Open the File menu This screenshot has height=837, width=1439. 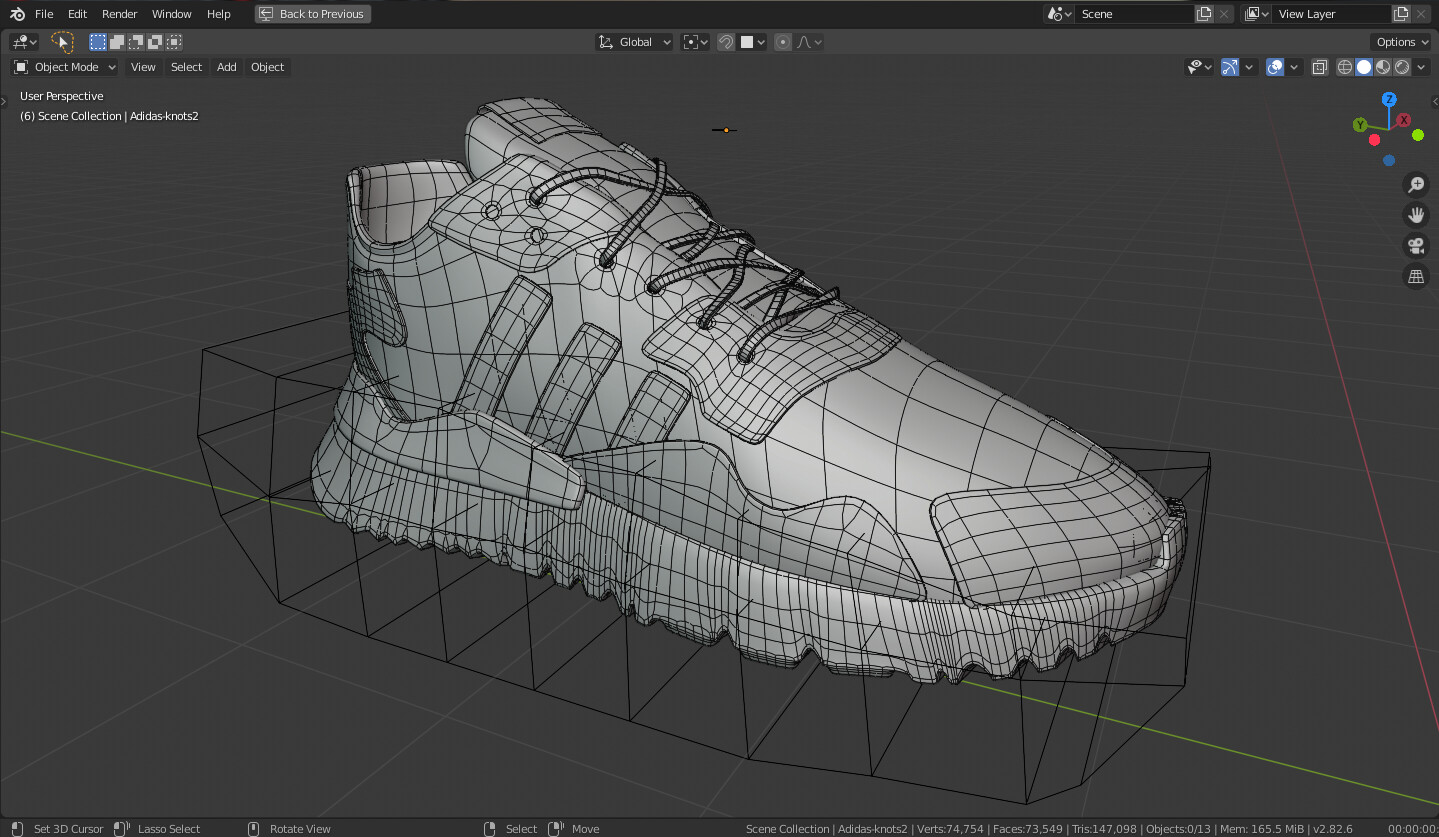click(44, 14)
